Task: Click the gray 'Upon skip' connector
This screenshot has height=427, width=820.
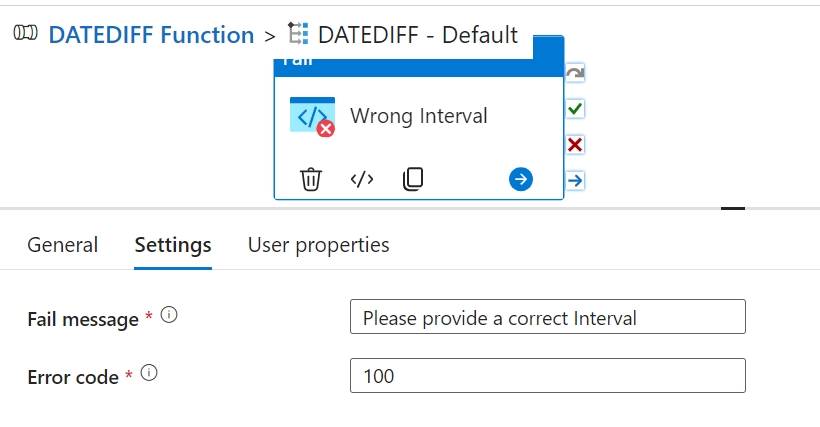Action: click(x=575, y=73)
